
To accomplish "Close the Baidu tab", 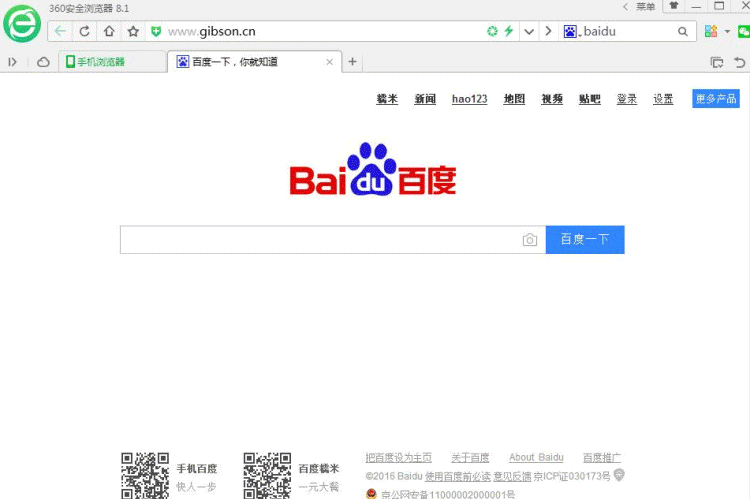I will tap(330, 62).
